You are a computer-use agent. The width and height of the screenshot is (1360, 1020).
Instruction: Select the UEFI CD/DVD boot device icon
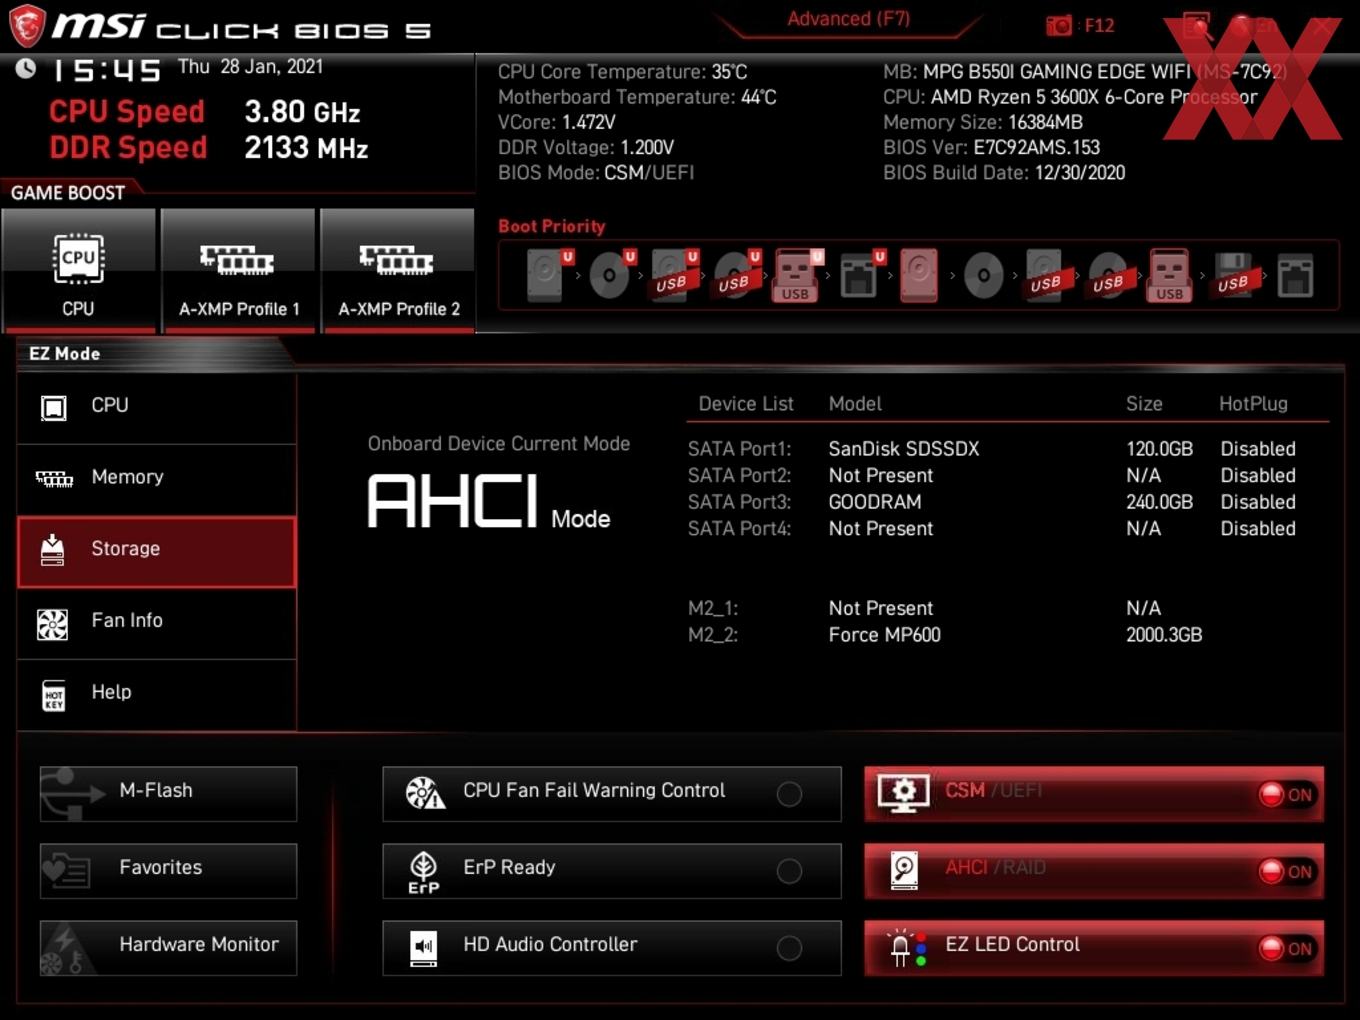610,275
